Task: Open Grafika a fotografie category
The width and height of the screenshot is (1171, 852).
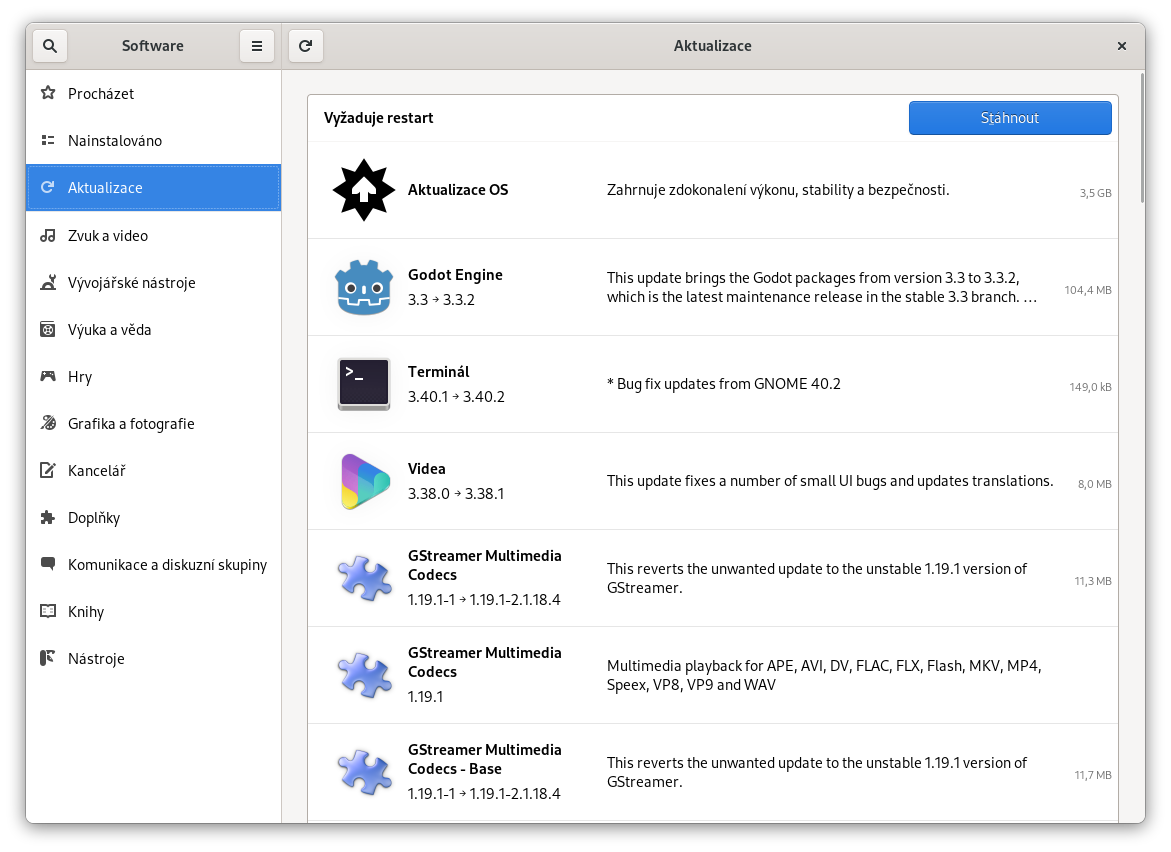Action: pyautogui.click(x=130, y=424)
